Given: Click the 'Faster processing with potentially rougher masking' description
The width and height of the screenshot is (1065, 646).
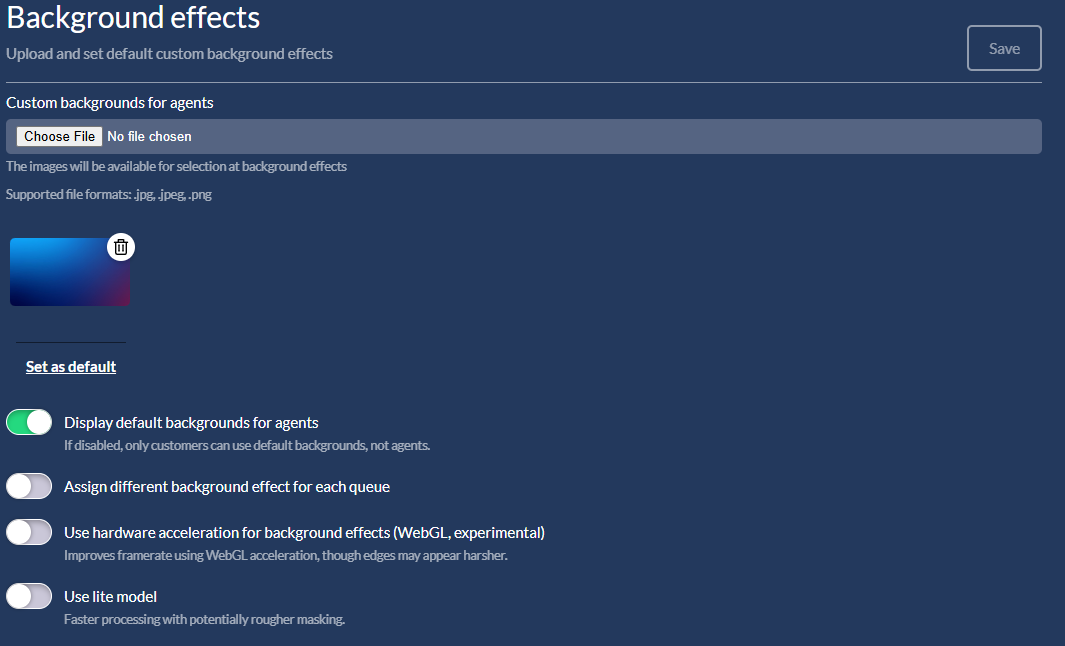Looking at the screenshot, I should [204, 619].
